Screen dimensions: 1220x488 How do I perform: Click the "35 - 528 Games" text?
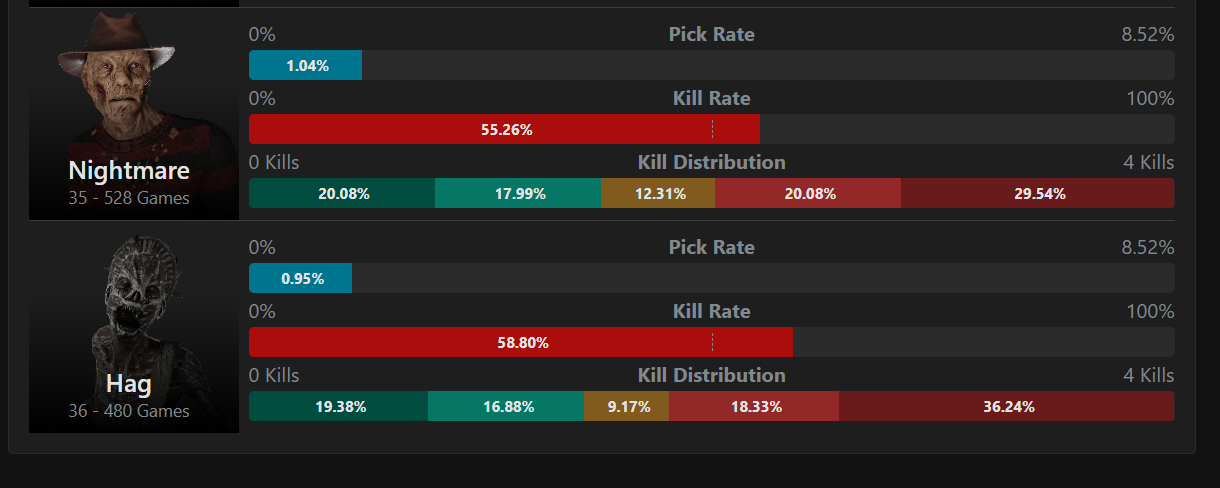coord(129,198)
